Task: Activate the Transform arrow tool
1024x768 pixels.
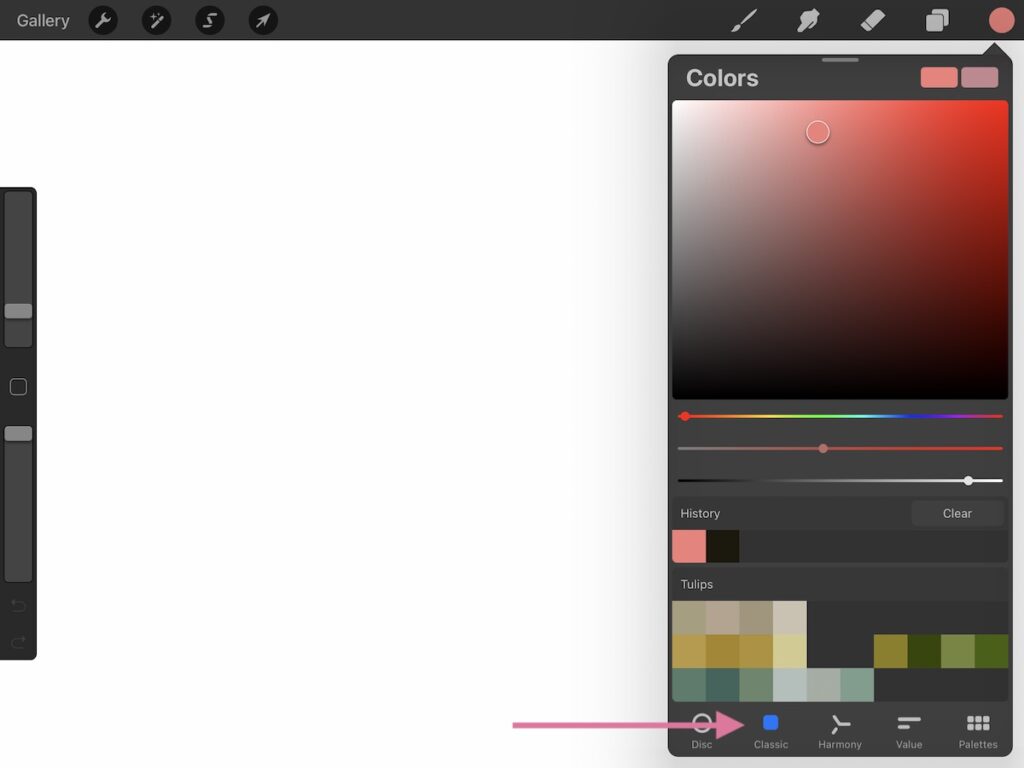Action: (263, 20)
